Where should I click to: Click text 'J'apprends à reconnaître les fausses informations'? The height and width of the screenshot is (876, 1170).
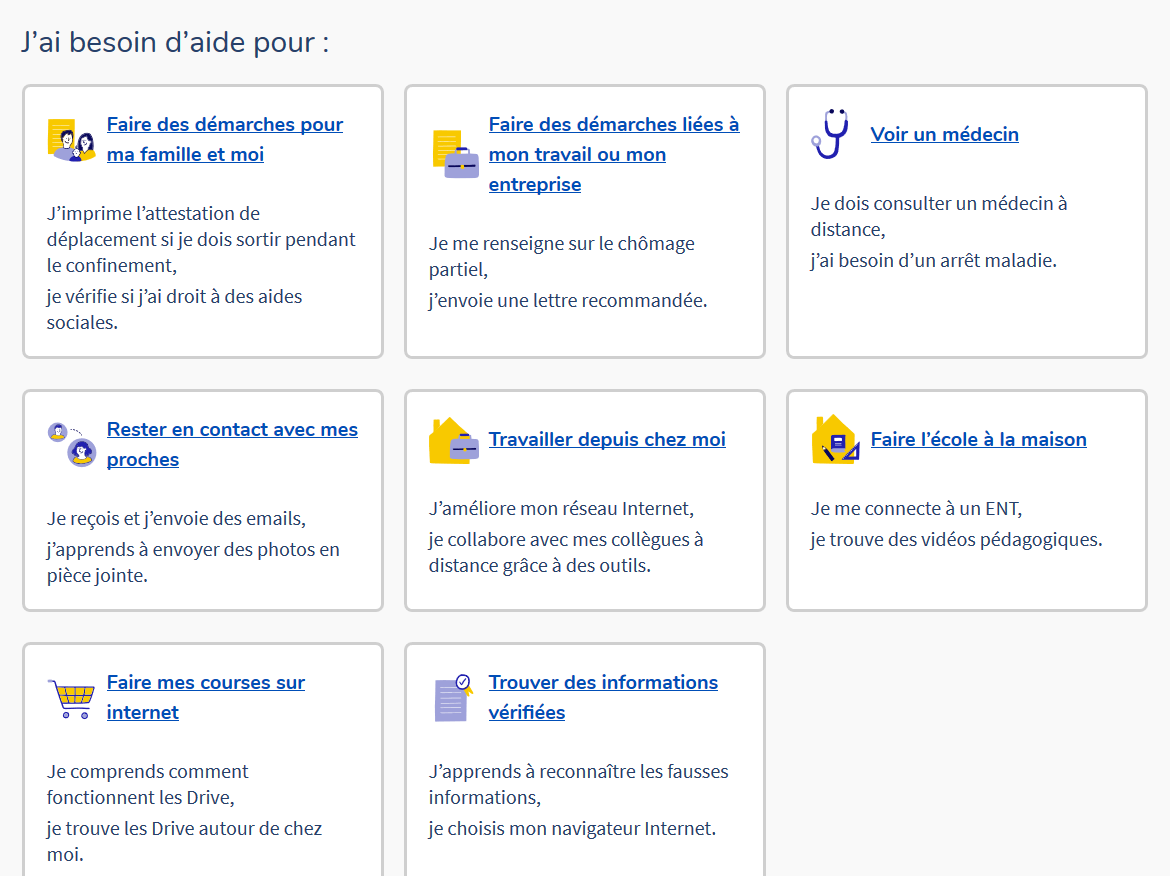coord(578,784)
